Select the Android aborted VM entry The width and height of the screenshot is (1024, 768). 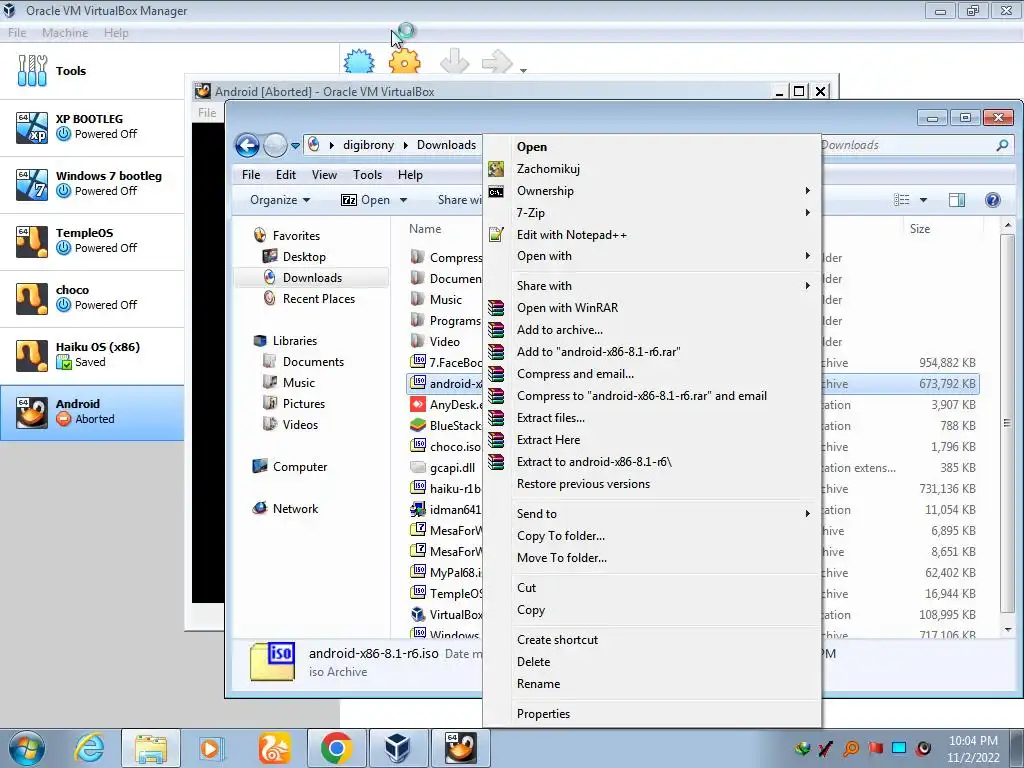(x=92, y=412)
